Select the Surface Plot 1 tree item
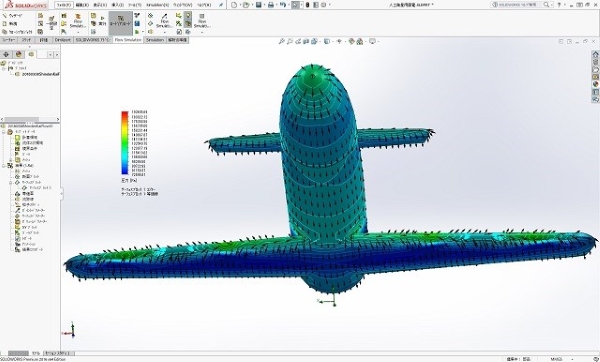 click(x=38, y=188)
